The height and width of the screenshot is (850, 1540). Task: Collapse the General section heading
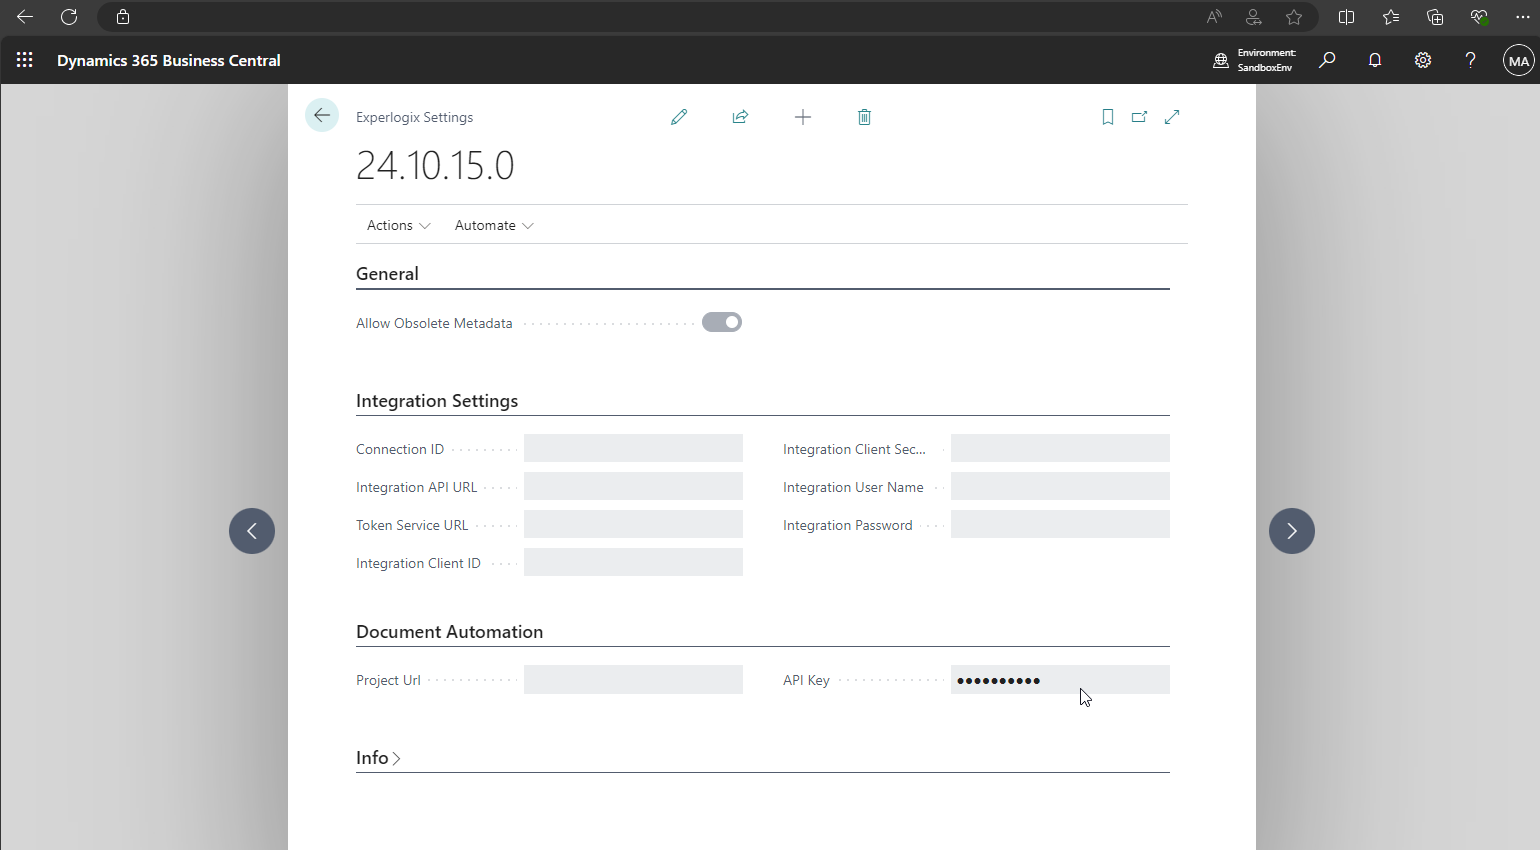click(x=387, y=274)
